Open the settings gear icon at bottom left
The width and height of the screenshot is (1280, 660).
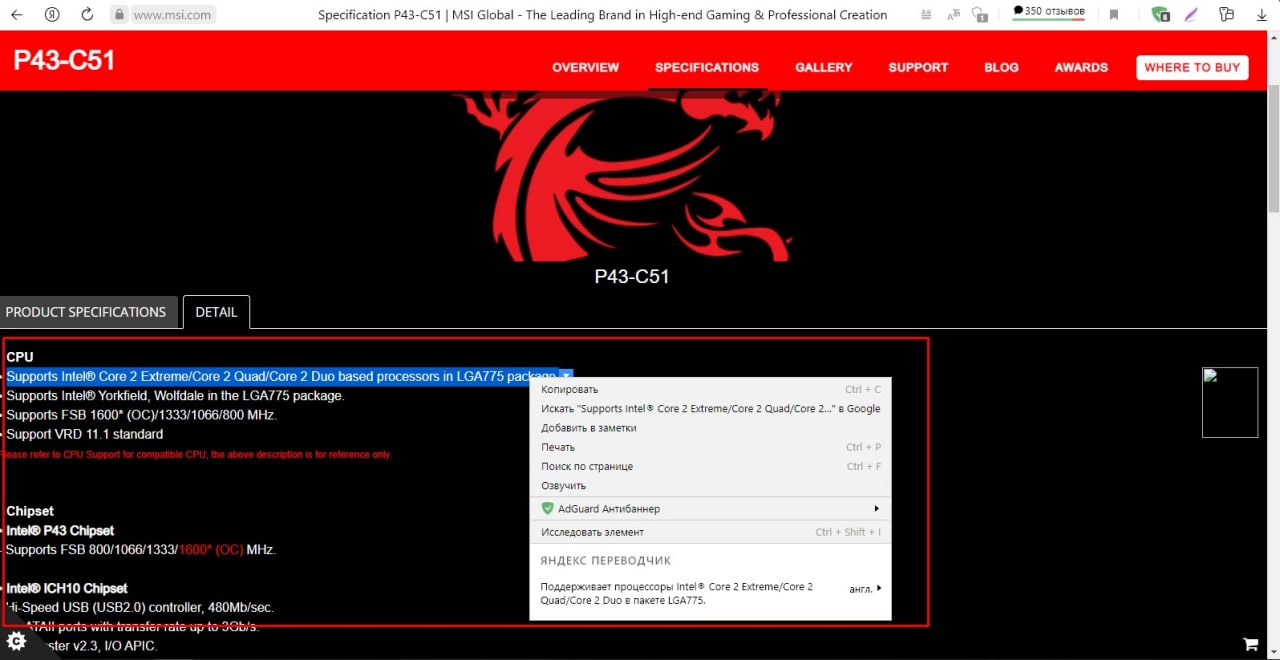(16, 641)
